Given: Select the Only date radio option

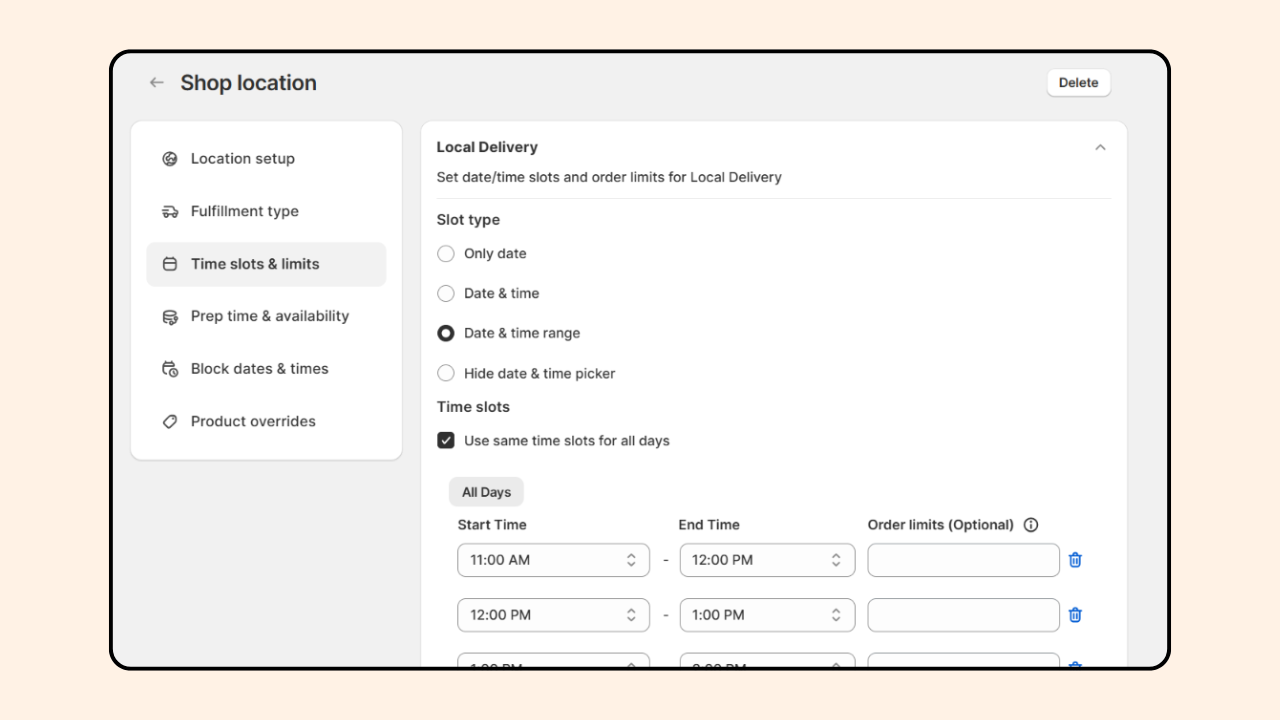Looking at the screenshot, I should point(446,254).
